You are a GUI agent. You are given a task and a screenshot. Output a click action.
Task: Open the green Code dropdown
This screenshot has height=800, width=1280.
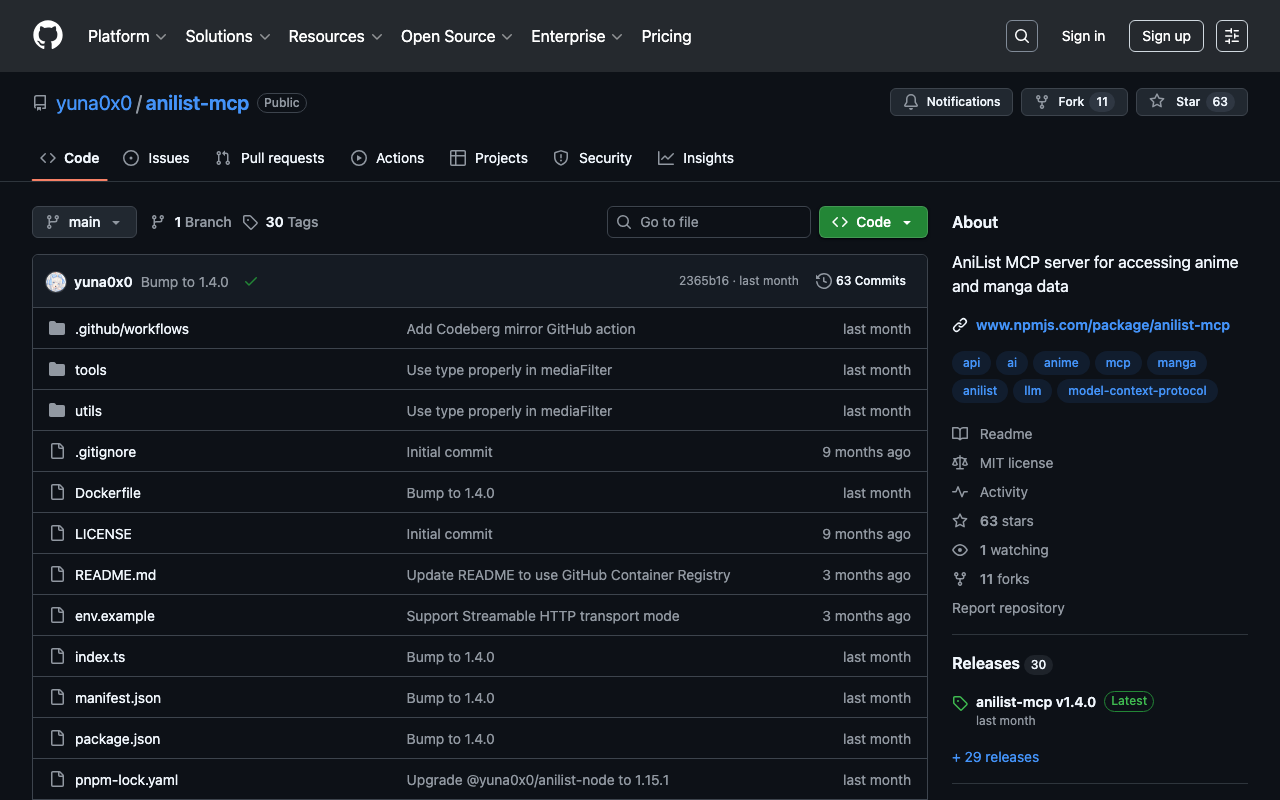(x=872, y=222)
